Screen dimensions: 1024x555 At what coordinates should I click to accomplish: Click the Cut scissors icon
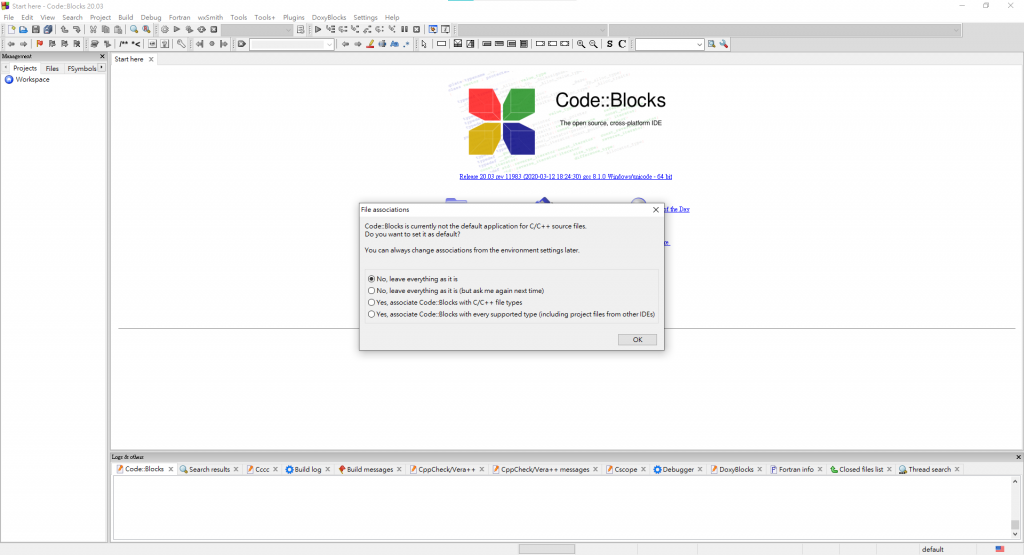(x=93, y=29)
